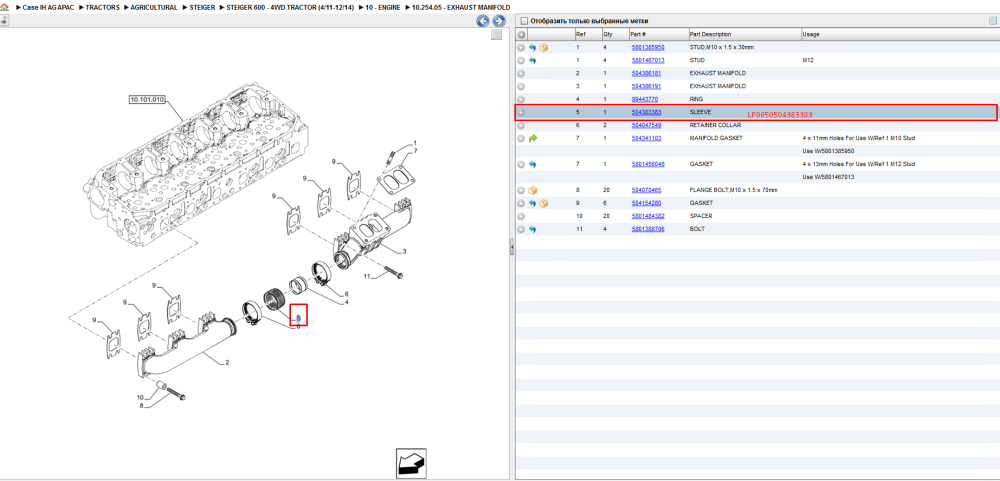Add part 504386181 with its circle icon
The image size is (1000, 481).
pos(521,73)
